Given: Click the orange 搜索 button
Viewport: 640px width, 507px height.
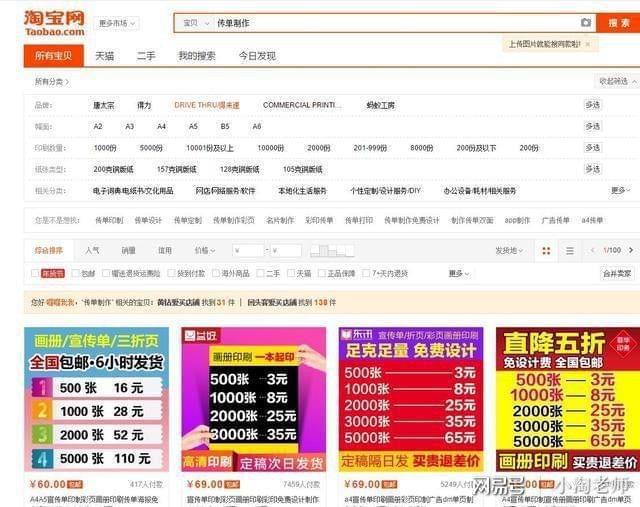Looking at the screenshot, I should coord(618,23).
